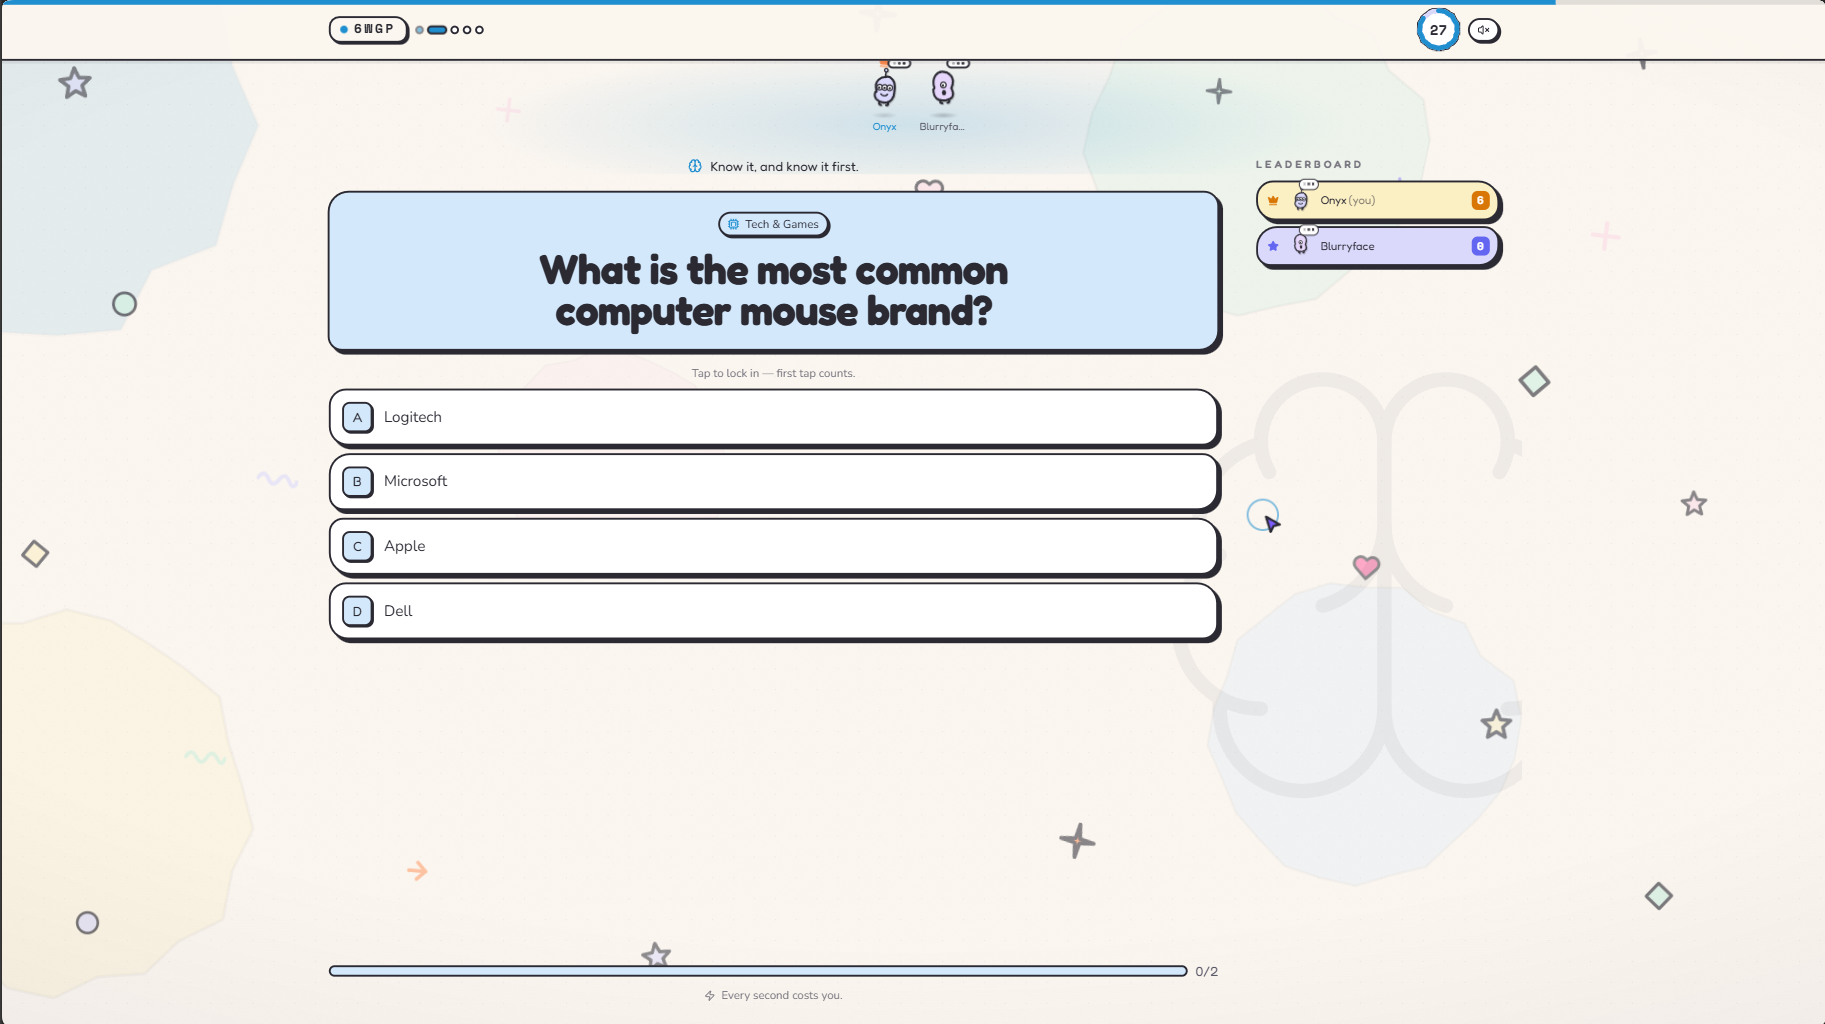Click the brain icon beside 'Know it, and know it first.'
This screenshot has width=1825, height=1024.
[x=695, y=166]
